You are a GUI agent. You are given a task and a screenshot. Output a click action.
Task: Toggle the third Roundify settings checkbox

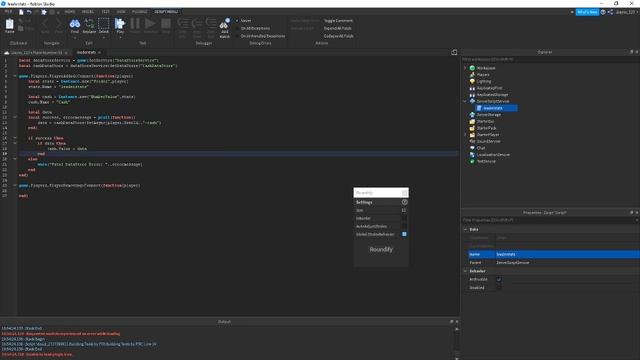click(404, 227)
